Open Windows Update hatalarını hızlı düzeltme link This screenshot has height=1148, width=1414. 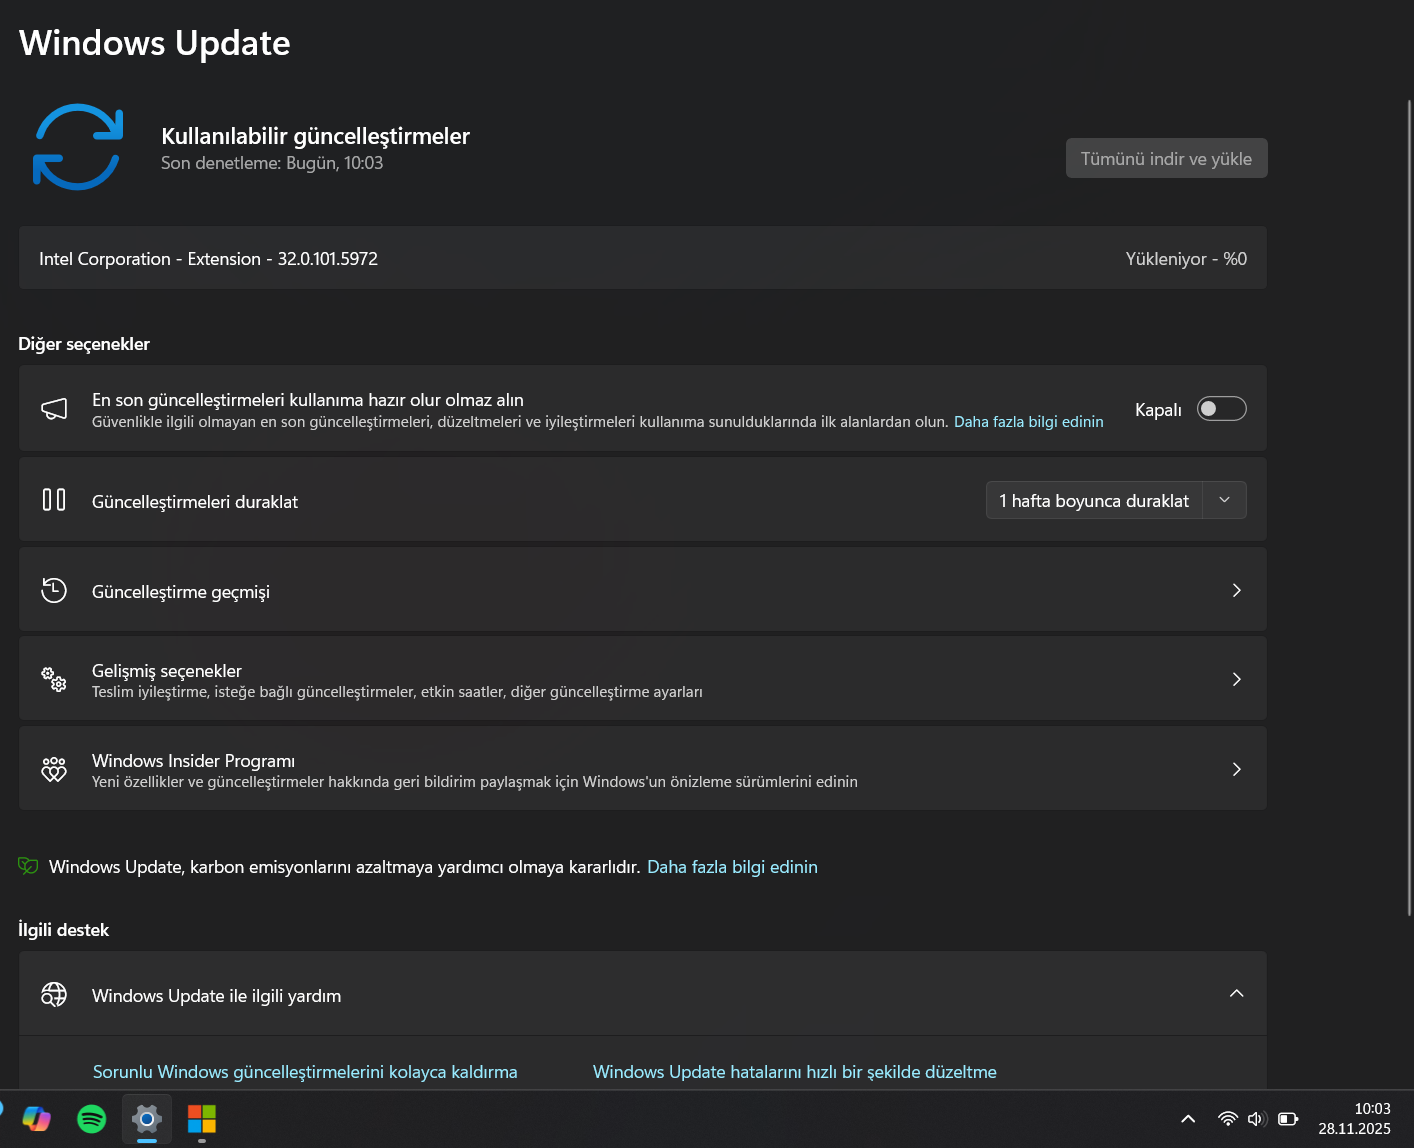click(x=795, y=1072)
